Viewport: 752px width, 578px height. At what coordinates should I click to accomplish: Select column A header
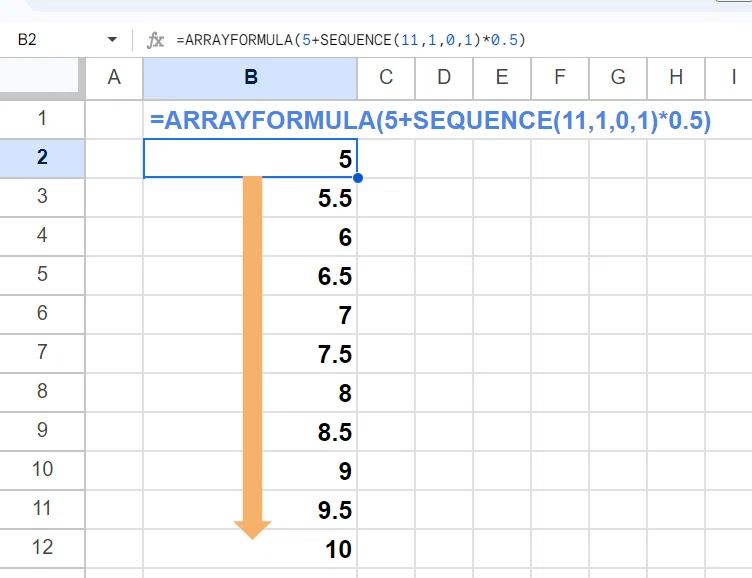tap(114, 78)
